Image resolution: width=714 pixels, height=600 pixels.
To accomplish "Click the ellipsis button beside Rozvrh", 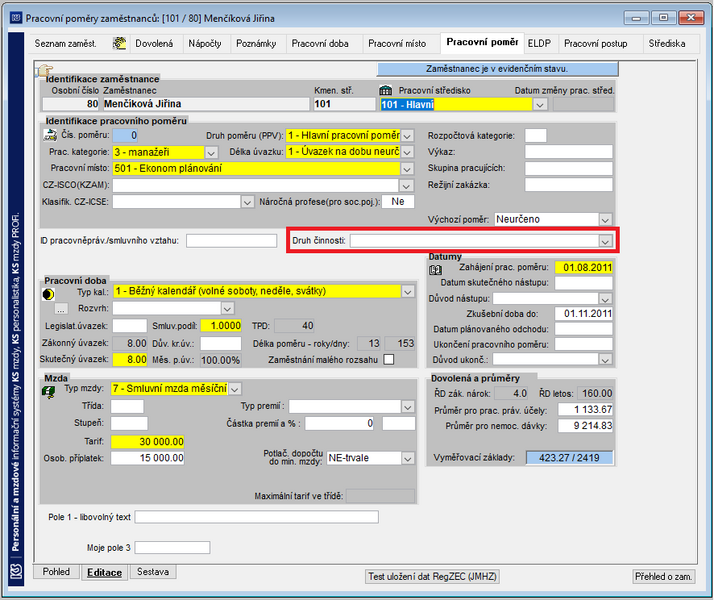I will tap(61, 310).
